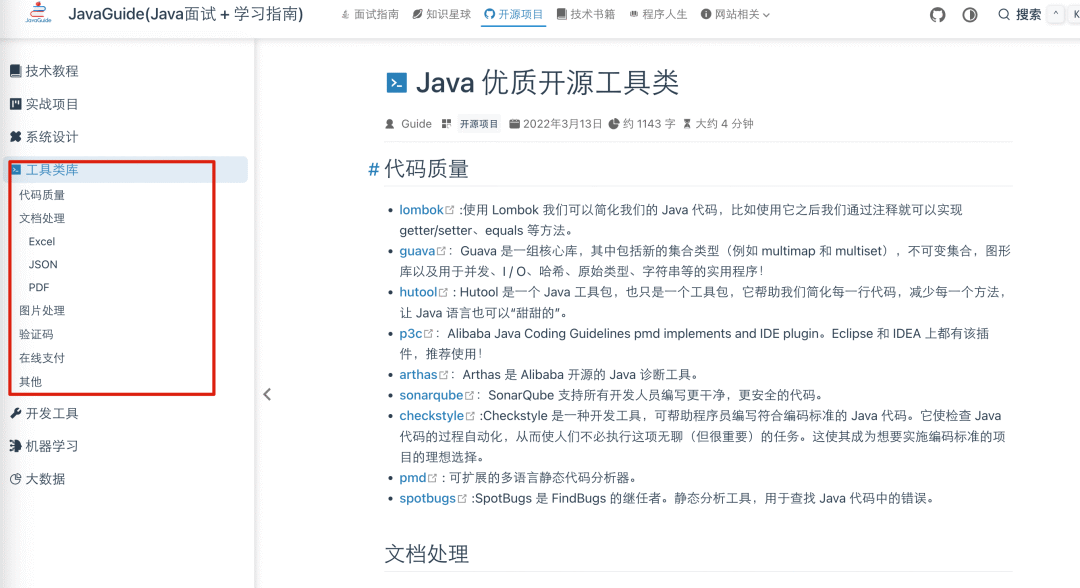Screen dimensions: 1080x588
Task: Click the reading time hourglass icon
Action: coord(687,124)
